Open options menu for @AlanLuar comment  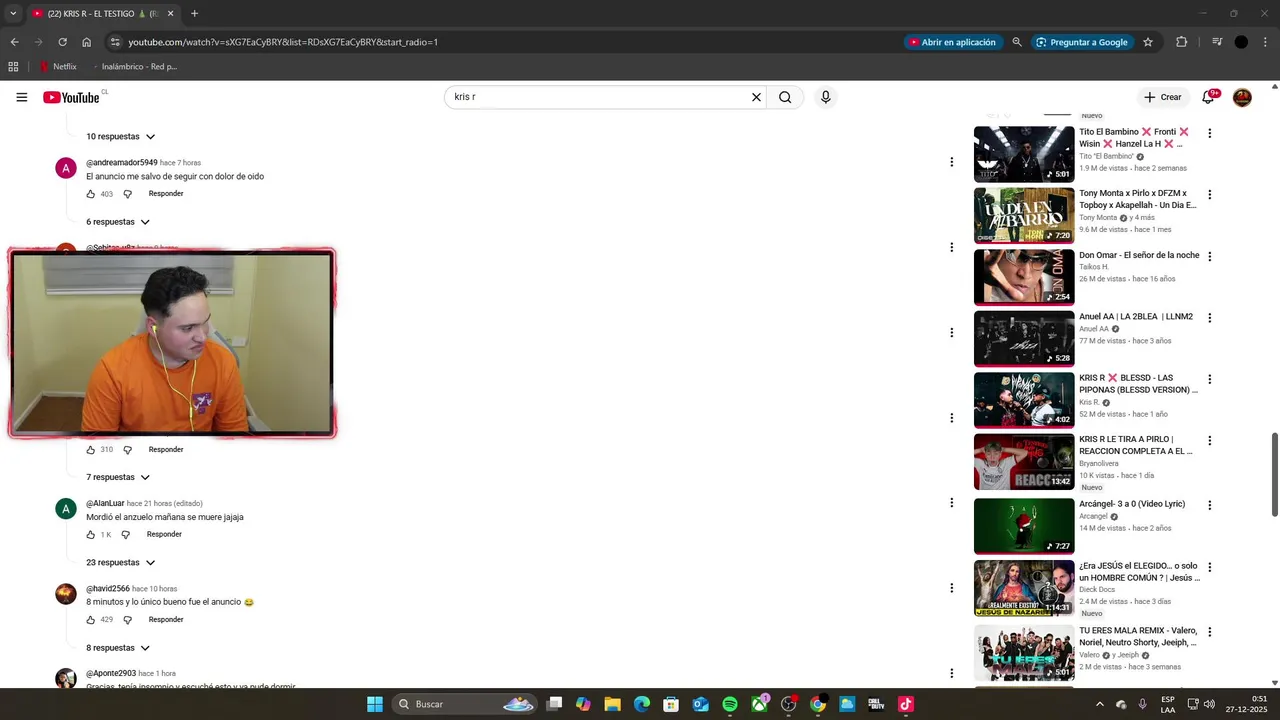(x=951, y=503)
